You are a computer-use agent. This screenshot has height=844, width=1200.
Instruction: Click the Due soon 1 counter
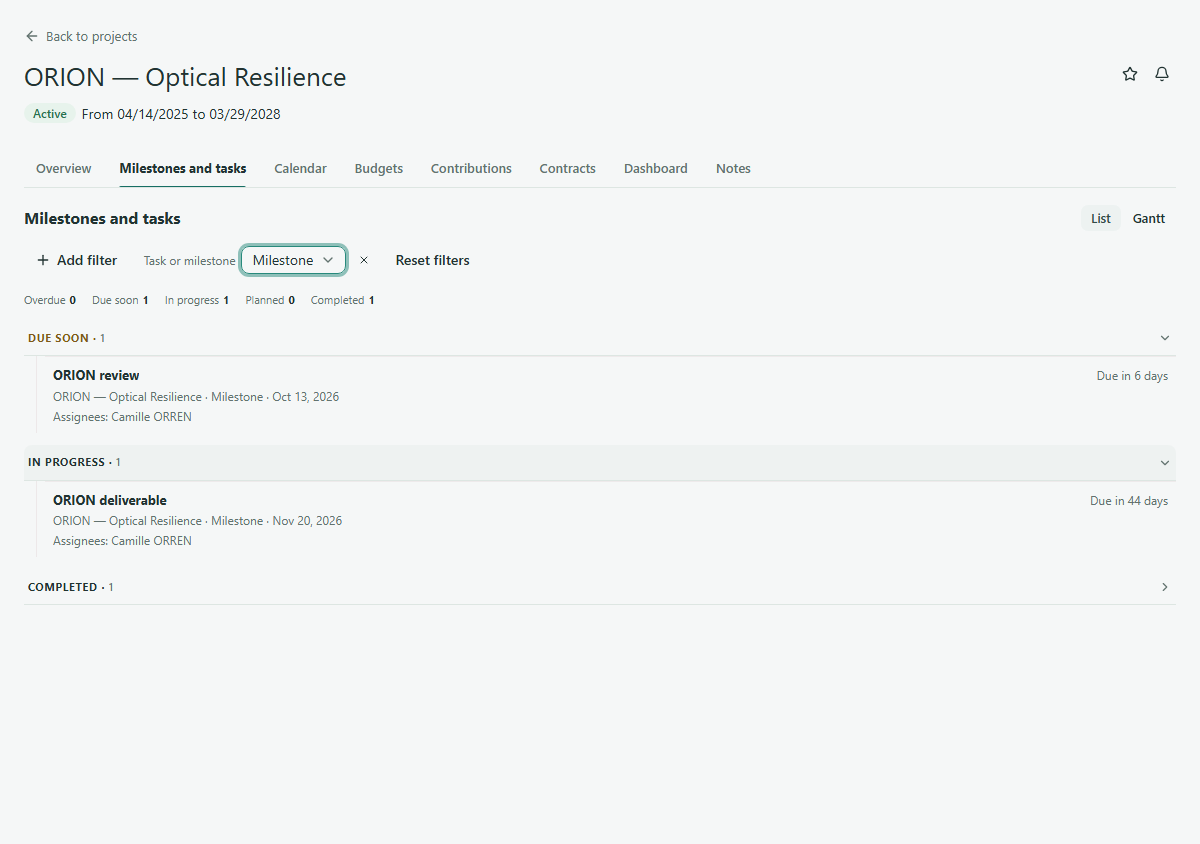(x=120, y=300)
